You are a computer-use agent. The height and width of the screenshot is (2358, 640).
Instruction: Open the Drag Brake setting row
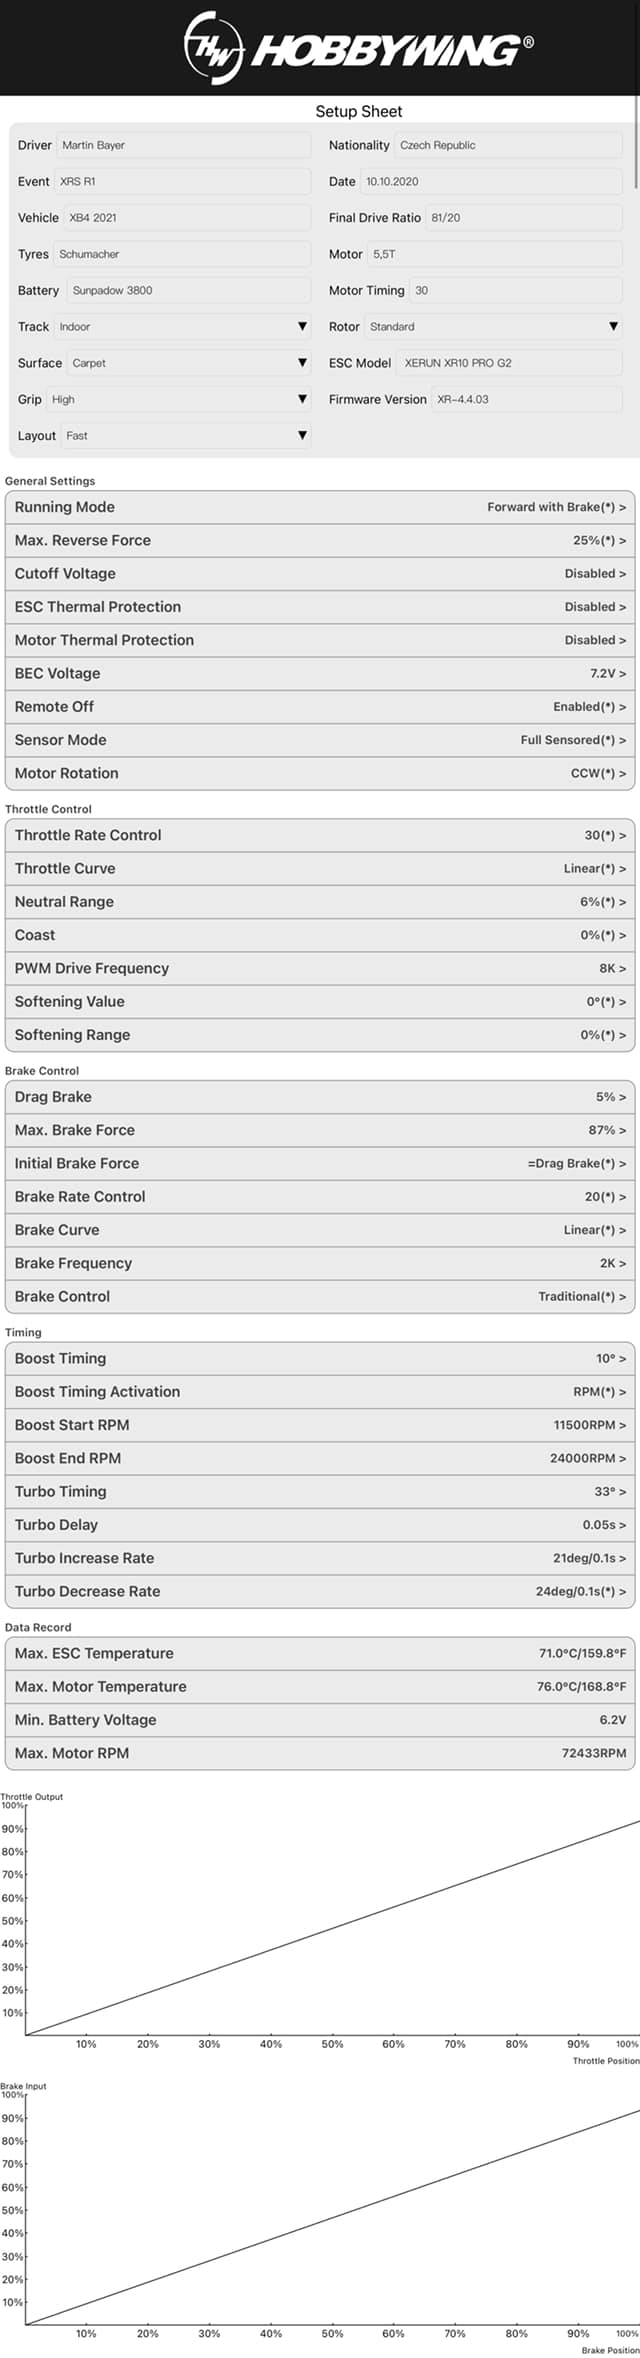(320, 1097)
